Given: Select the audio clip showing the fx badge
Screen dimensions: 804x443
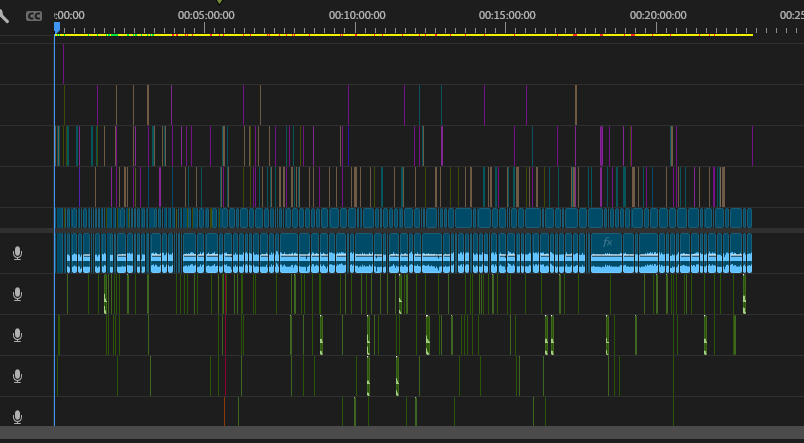Looking at the screenshot, I should [607, 253].
